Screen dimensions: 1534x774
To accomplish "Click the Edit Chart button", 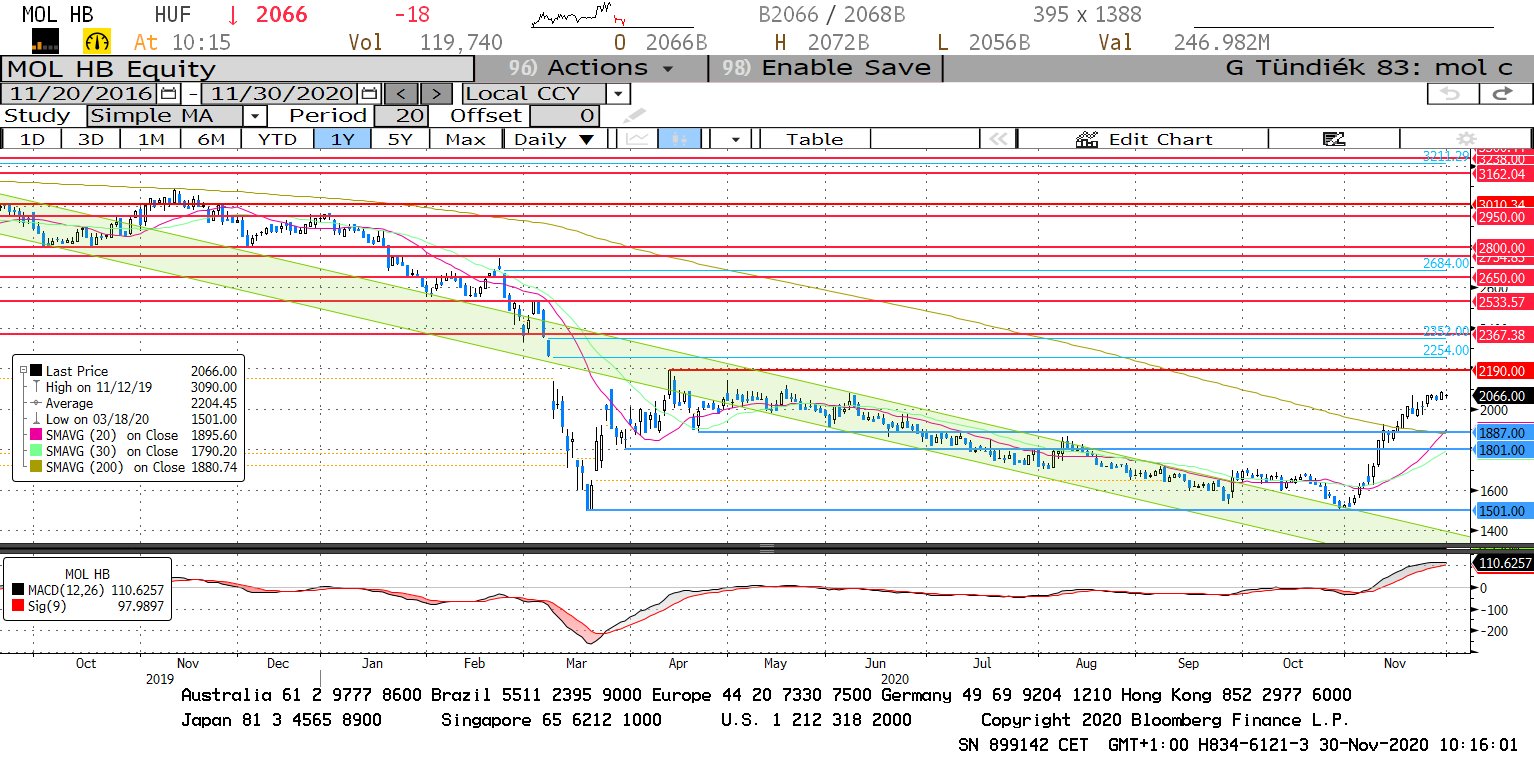I will 1143,139.
